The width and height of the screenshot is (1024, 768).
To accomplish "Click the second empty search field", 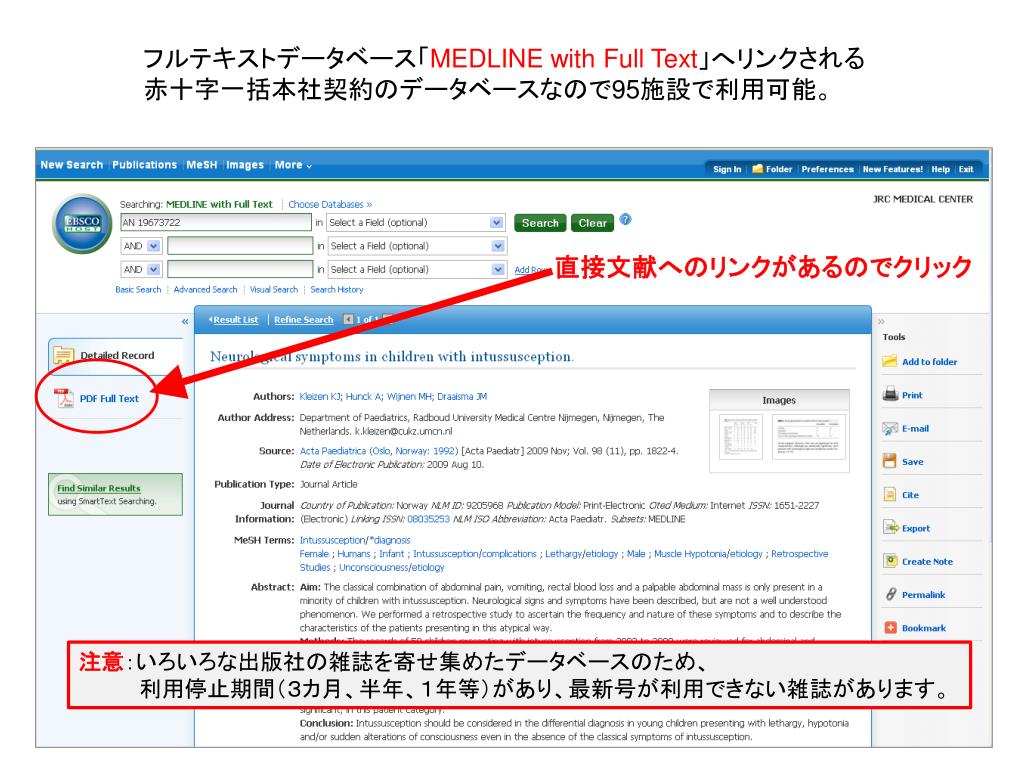I will (x=240, y=246).
